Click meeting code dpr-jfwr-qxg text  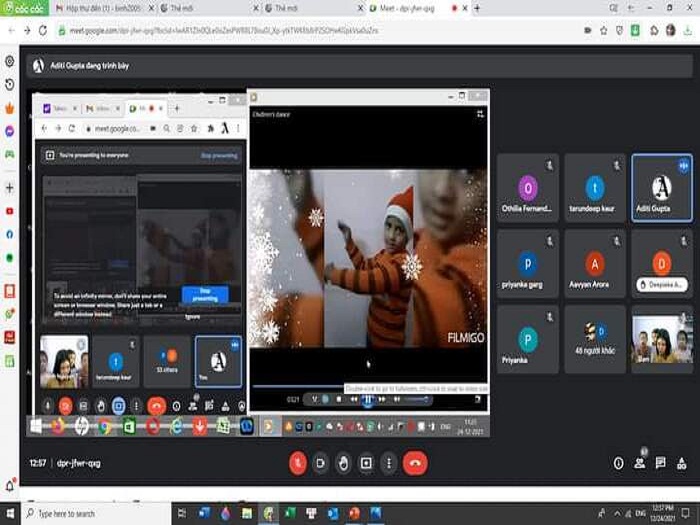tap(79, 463)
